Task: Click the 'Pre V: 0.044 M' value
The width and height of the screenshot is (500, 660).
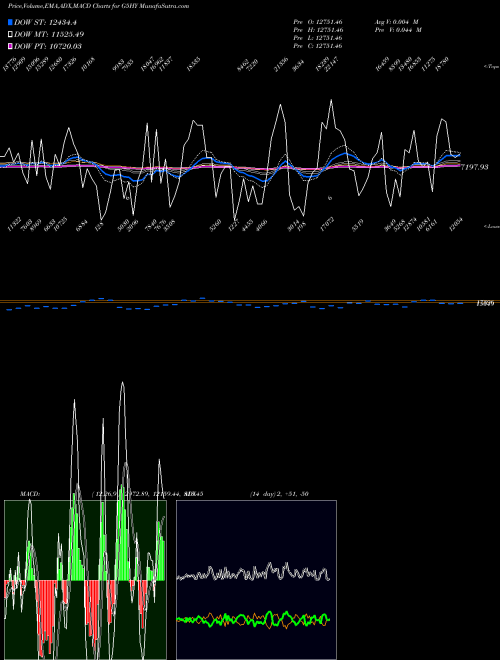Action: coord(398,30)
